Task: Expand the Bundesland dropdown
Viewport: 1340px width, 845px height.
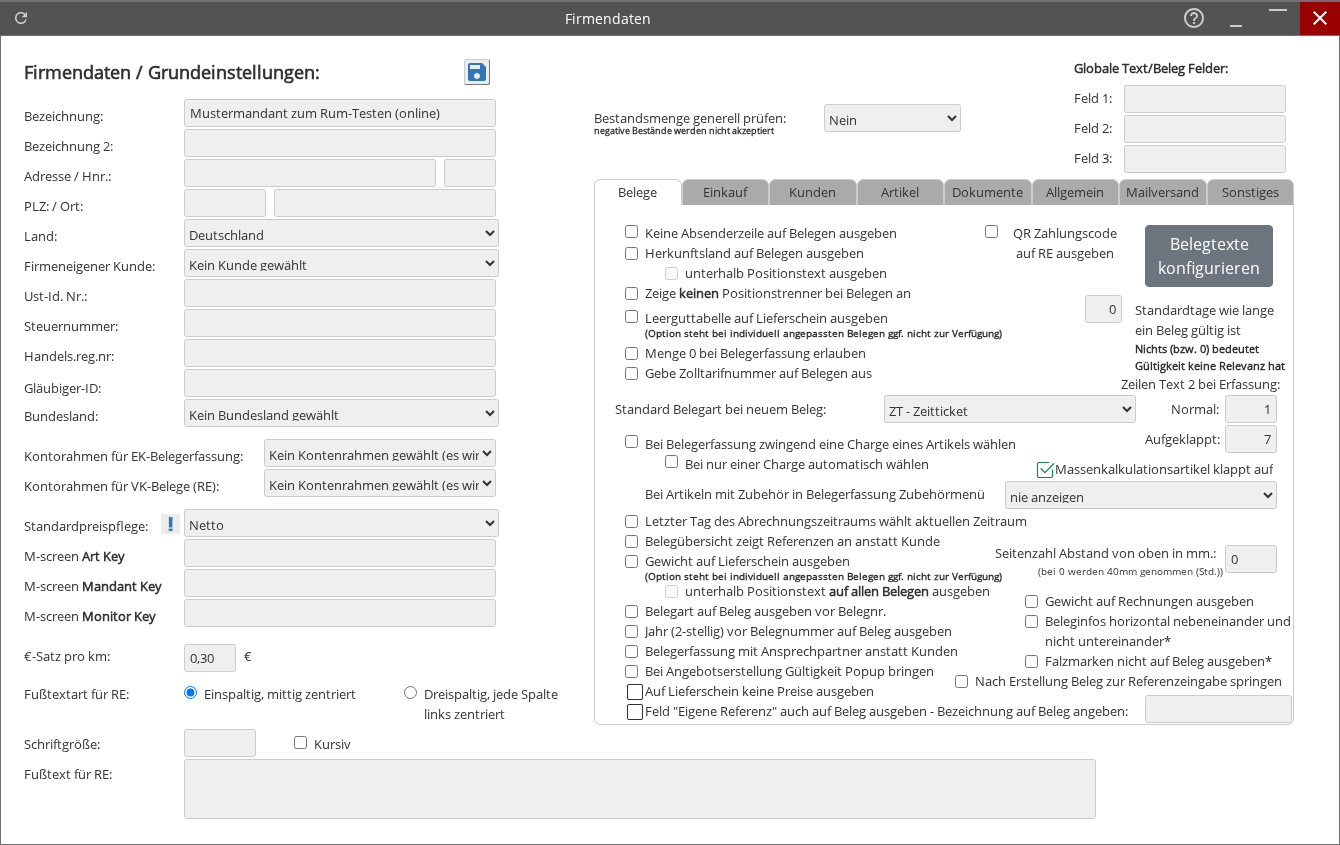Action: 341,414
